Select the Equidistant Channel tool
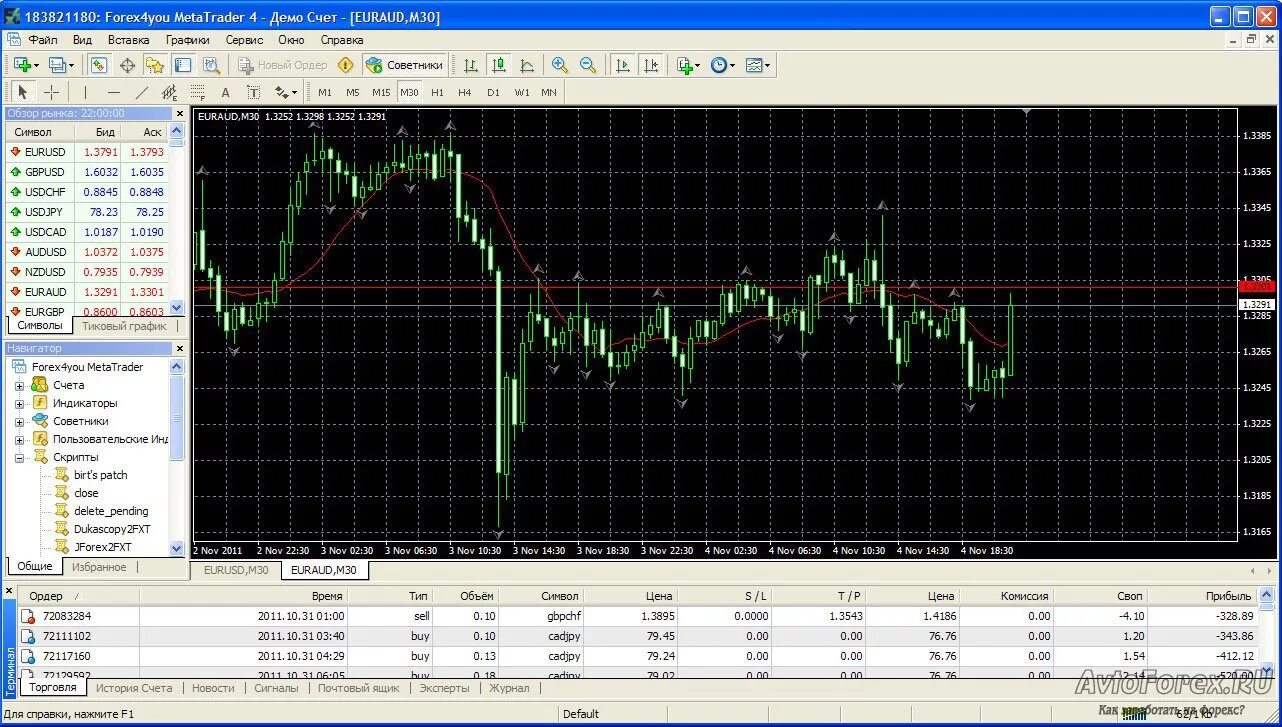Image resolution: width=1282 pixels, height=727 pixels. click(169, 92)
